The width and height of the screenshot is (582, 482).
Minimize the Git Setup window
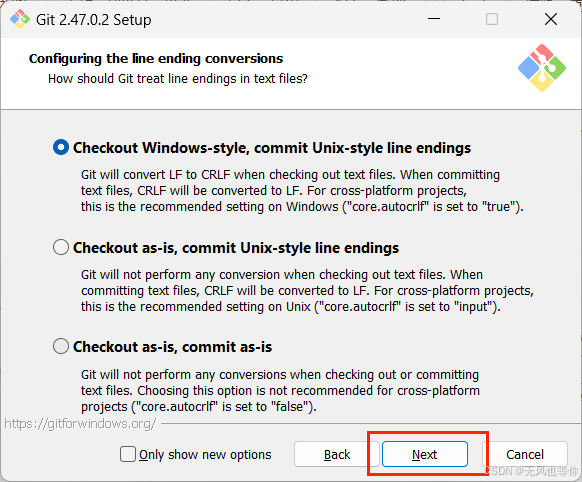point(434,18)
